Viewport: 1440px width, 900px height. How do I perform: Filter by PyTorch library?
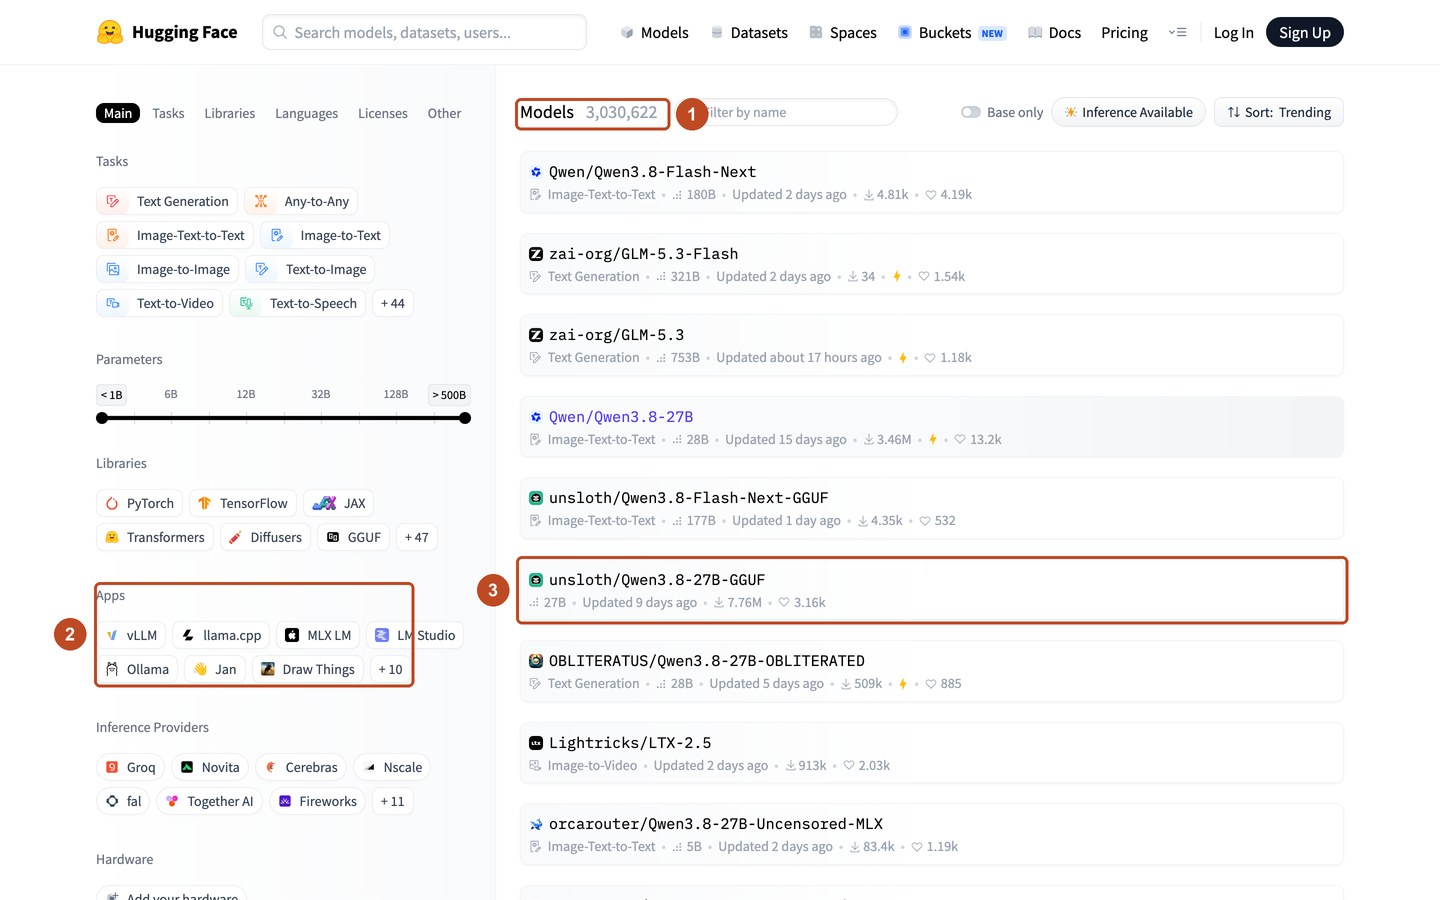coord(140,503)
